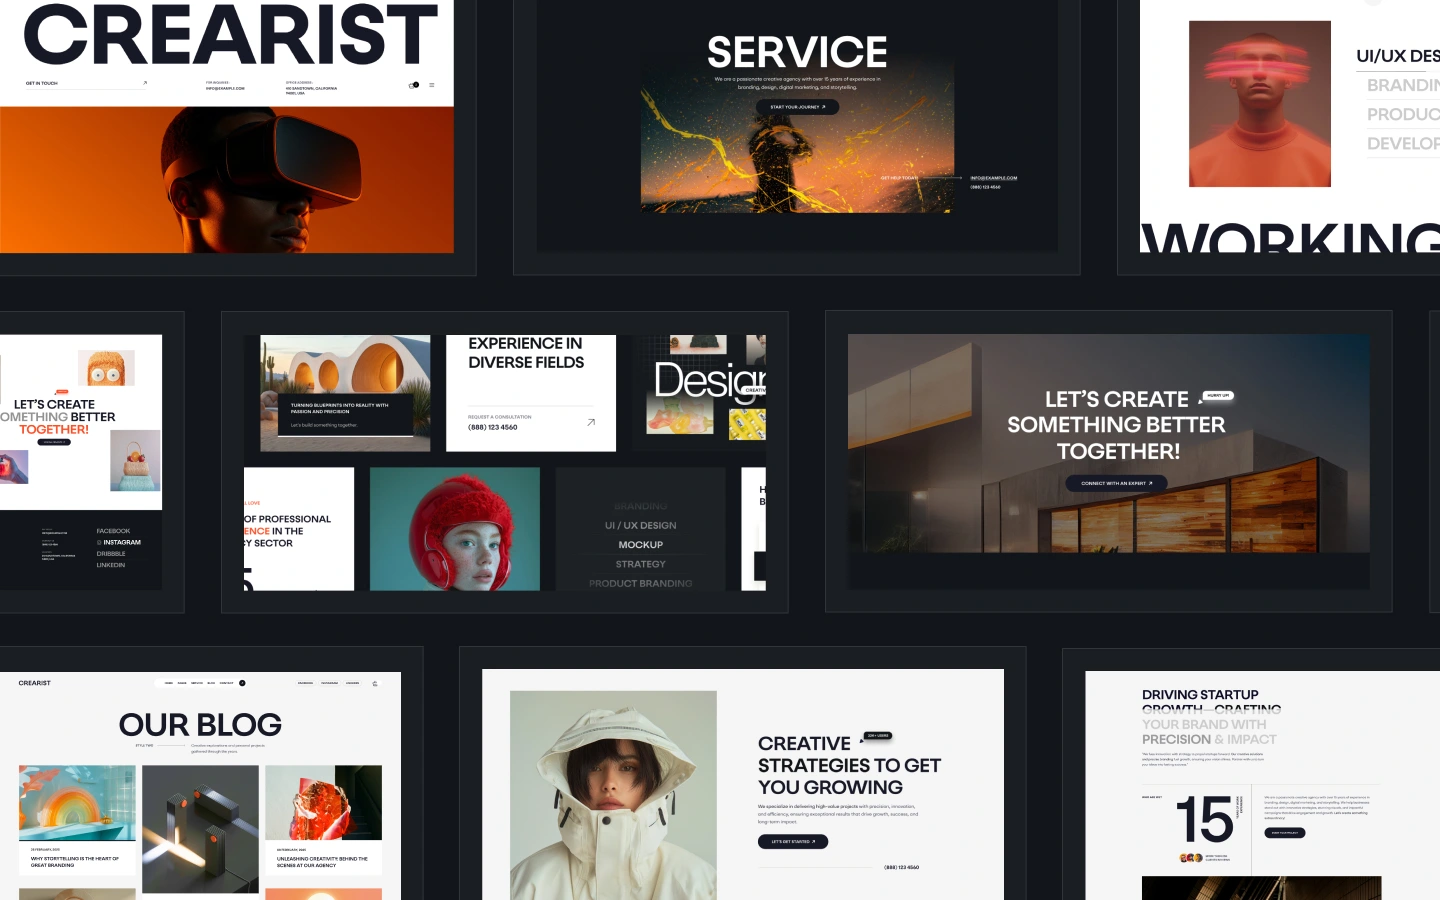Screen dimensions: 1440x900
Task: Click the arrow icon next to (888) 123 4560
Action: [591, 422]
